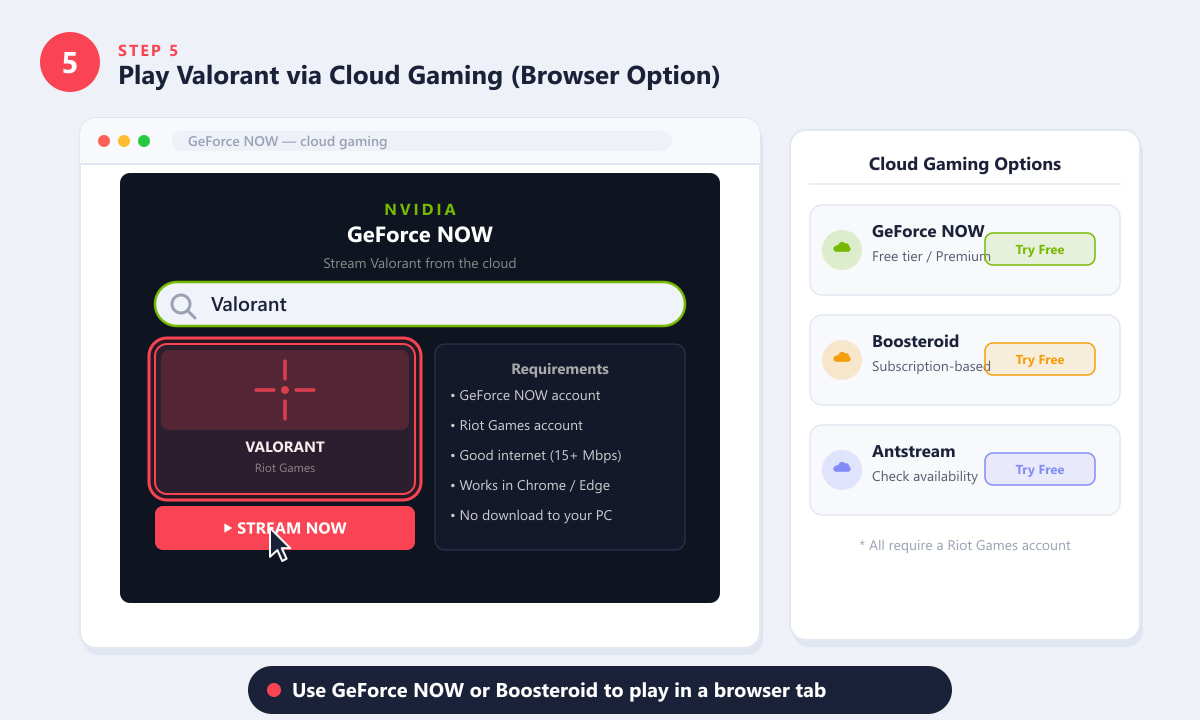Screen dimensions: 1200x720
Task: Click the green maximize window dot
Action: coord(144,141)
